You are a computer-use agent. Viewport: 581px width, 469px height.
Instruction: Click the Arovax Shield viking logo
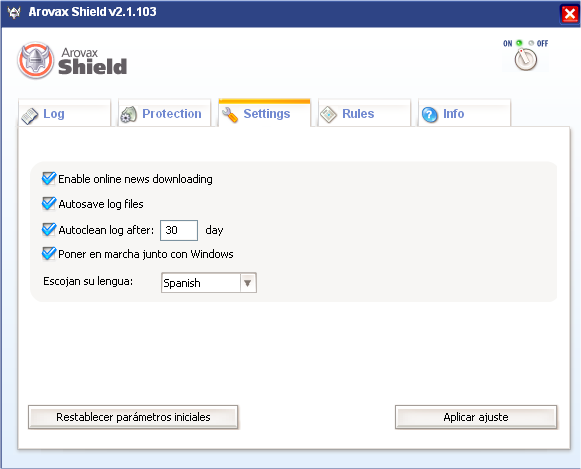pyautogui.click(x=36, y=60)
